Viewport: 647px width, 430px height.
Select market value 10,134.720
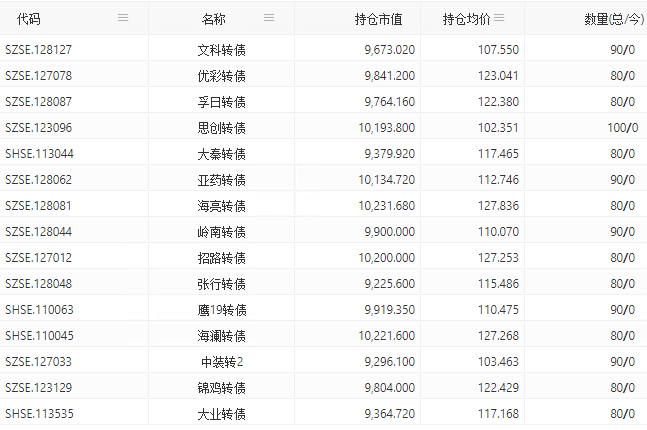click(387, 180)
